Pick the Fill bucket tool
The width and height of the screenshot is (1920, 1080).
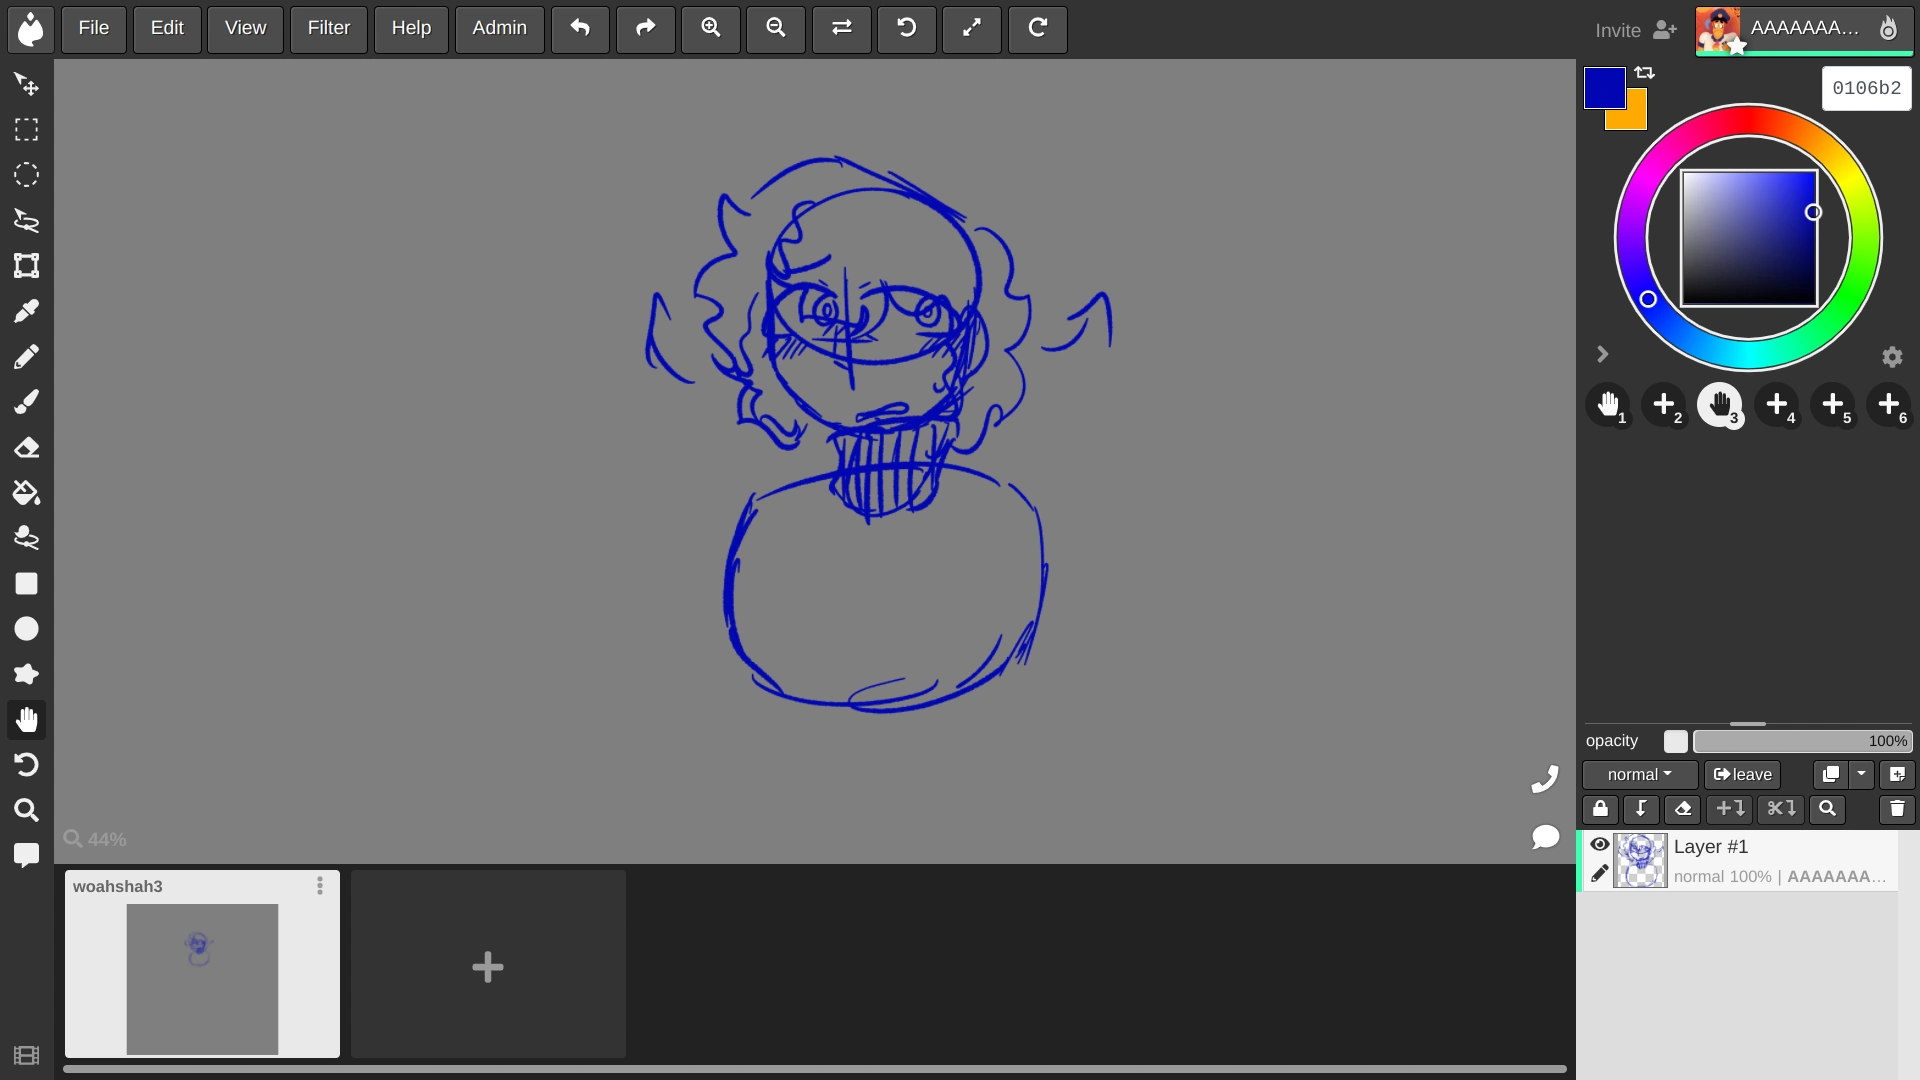[x=26, y=492]
